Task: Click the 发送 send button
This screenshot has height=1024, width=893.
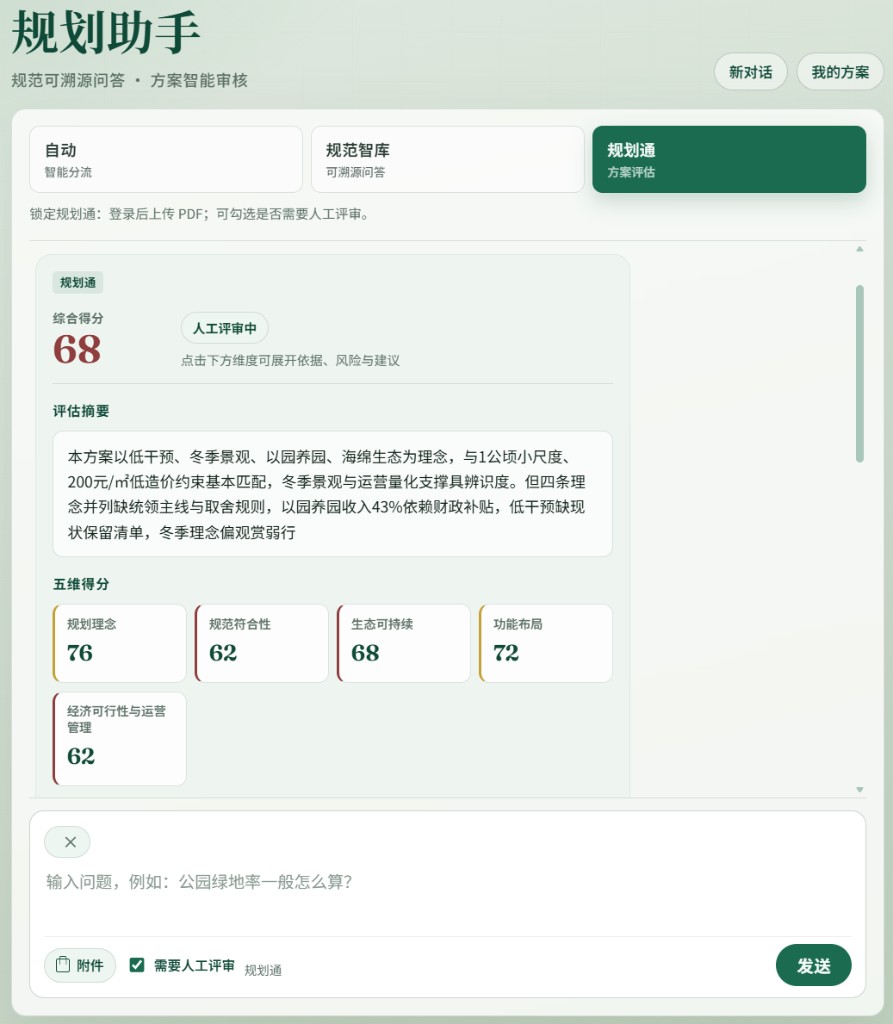Action: point(813,965)
